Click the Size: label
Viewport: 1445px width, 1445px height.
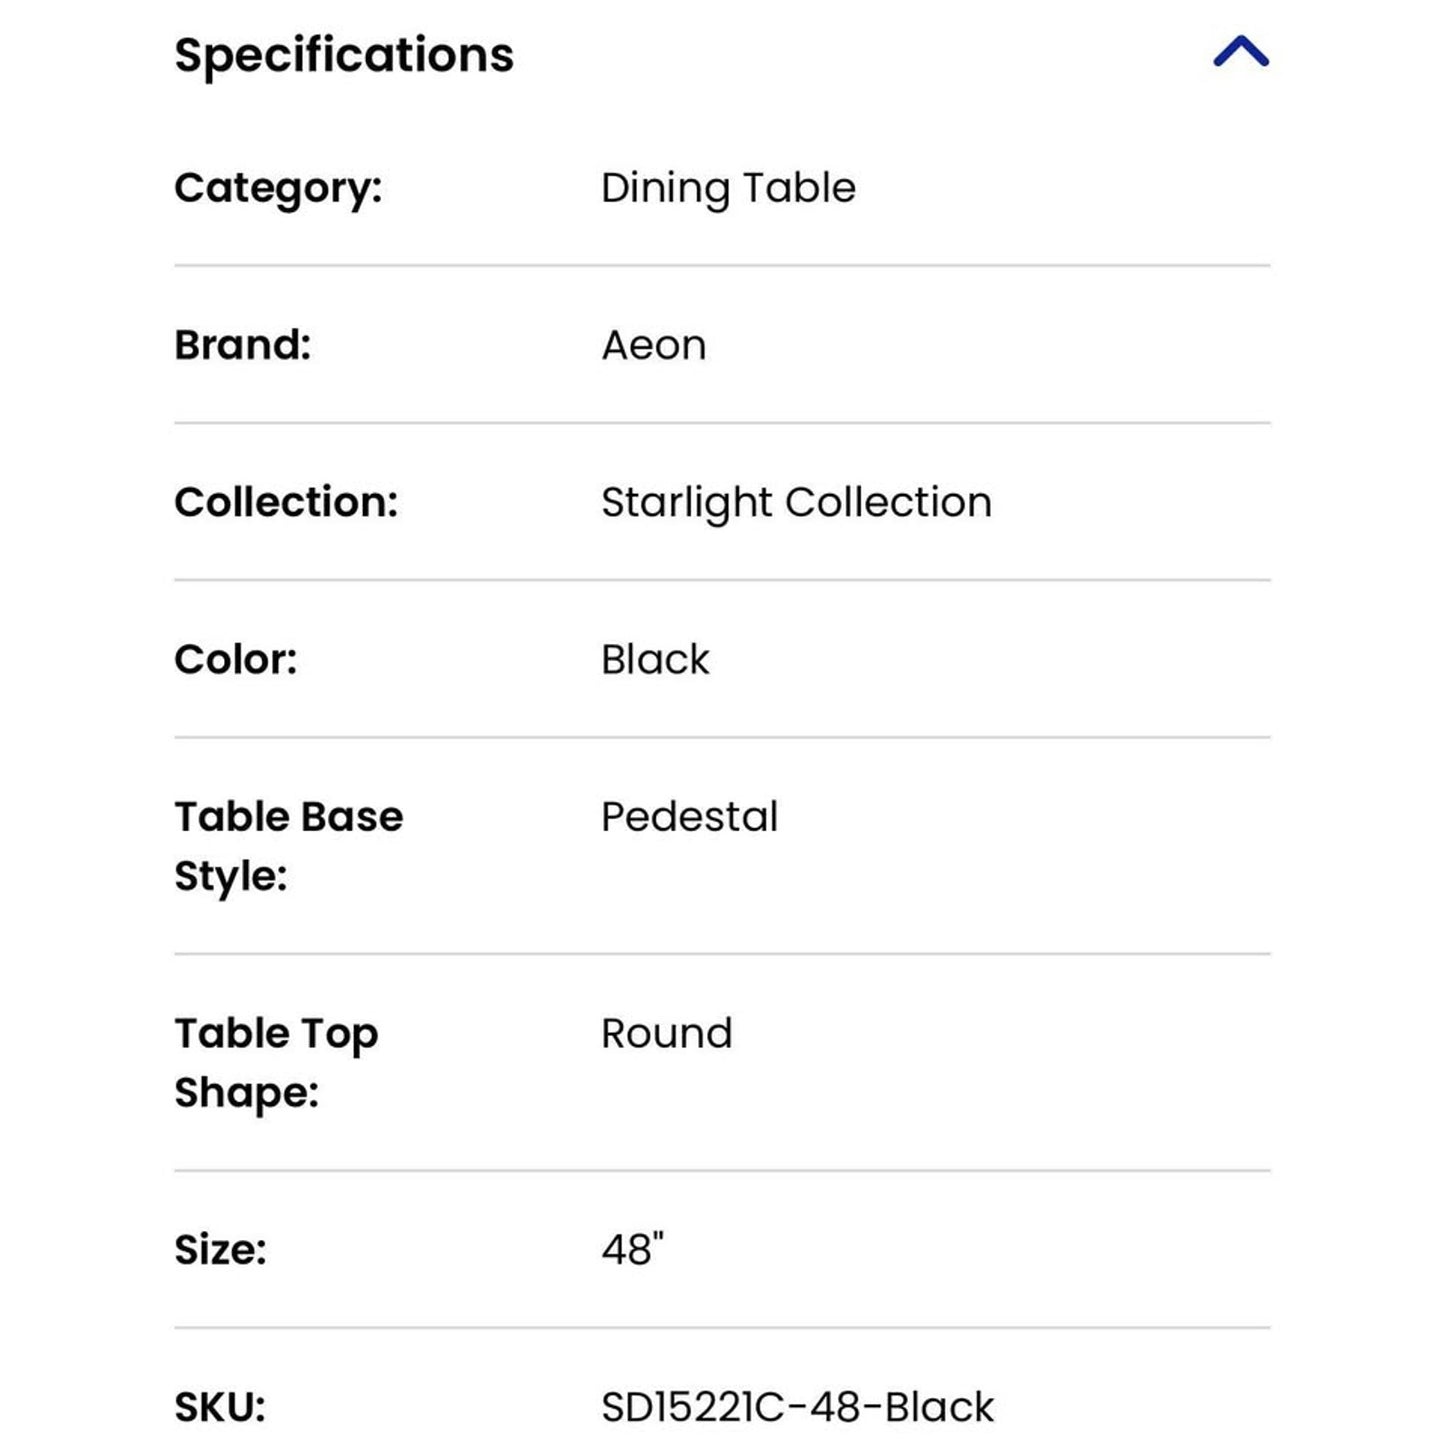point(221,1249)
